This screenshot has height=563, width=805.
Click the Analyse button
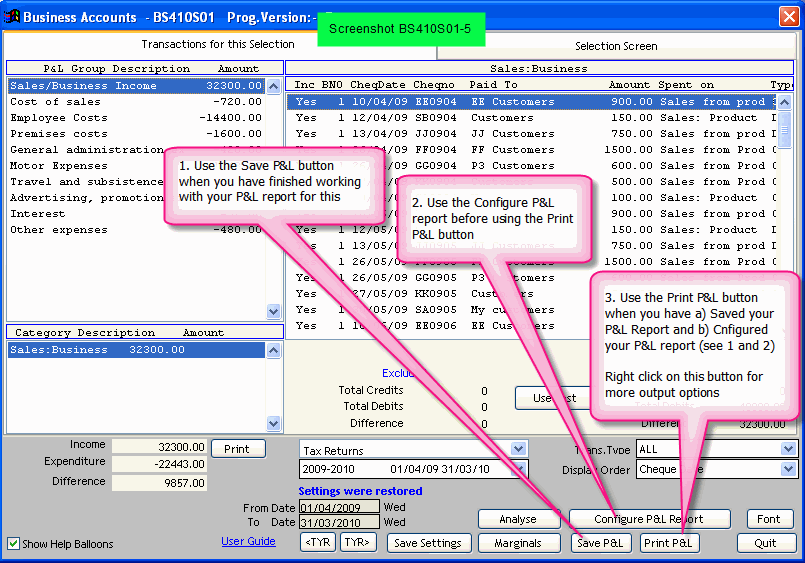[518, 519]
